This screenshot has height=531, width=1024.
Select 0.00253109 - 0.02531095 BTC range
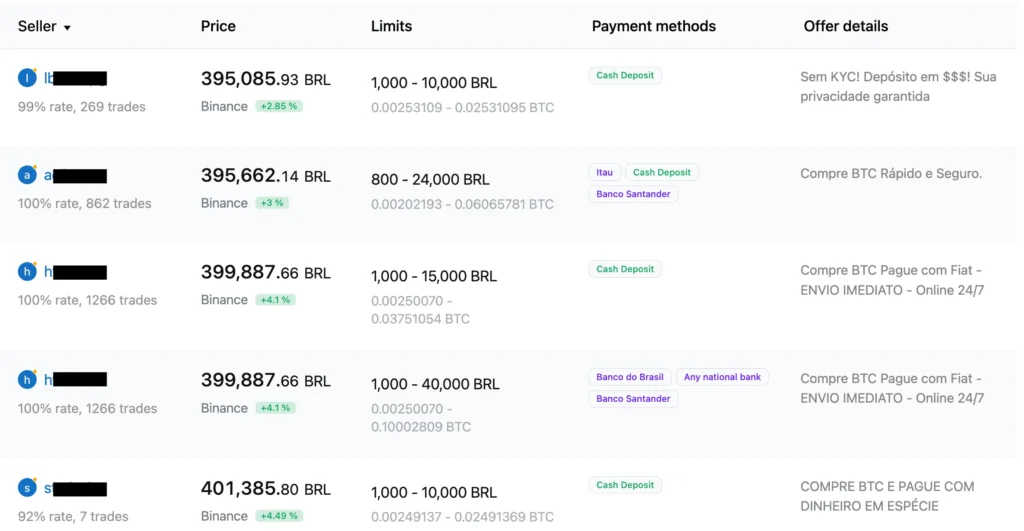[462, 107]
